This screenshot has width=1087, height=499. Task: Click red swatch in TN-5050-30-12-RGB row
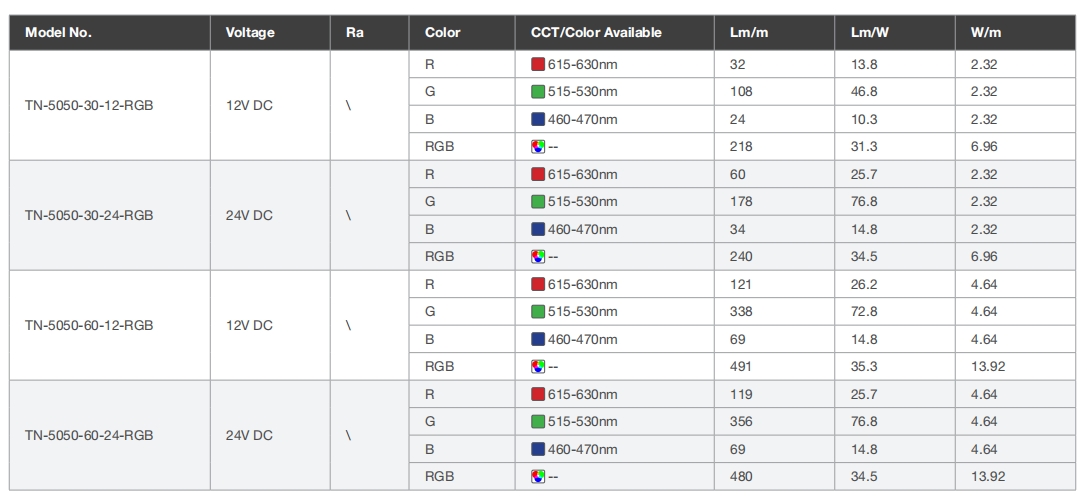(x=538, y=64)
